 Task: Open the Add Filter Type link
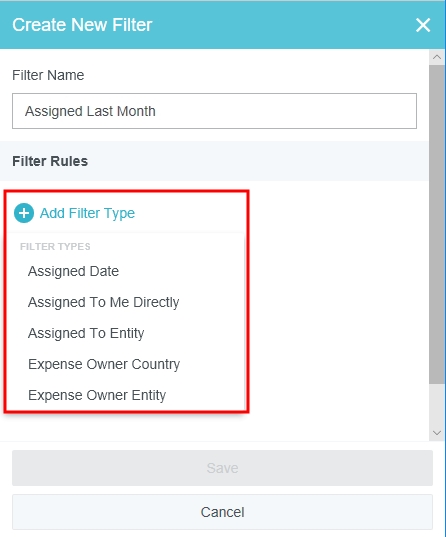coord(87,213)
